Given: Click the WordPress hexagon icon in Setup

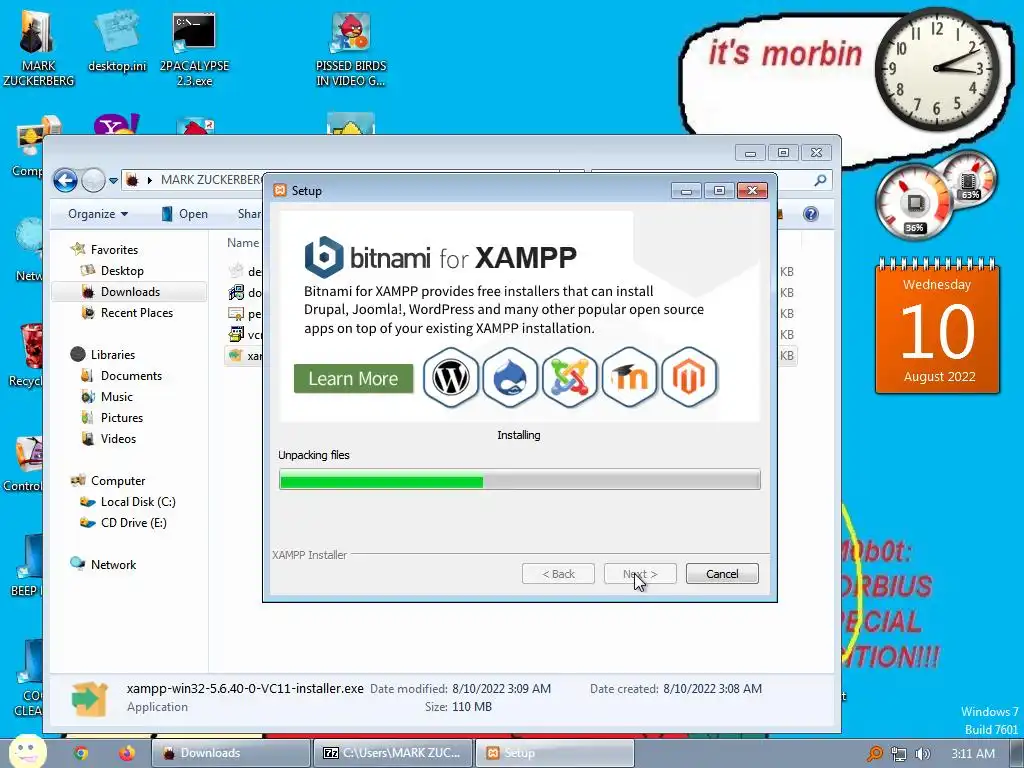Looking at the screenshot, I should pos(451,377).
